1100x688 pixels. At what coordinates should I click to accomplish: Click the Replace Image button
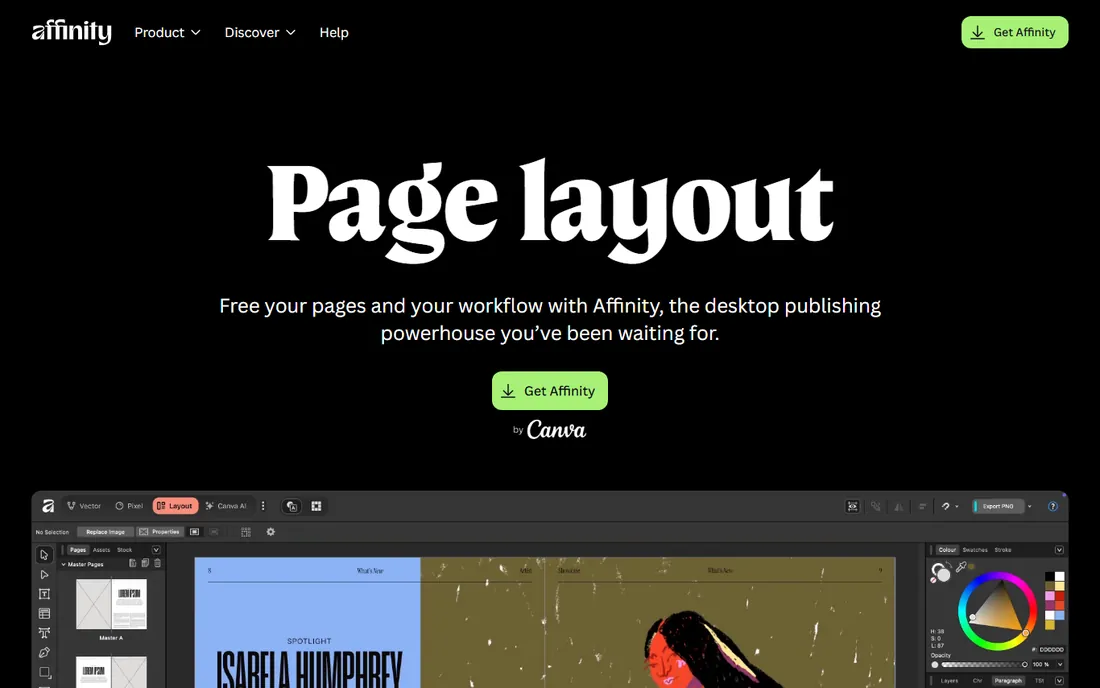[105, 532]
